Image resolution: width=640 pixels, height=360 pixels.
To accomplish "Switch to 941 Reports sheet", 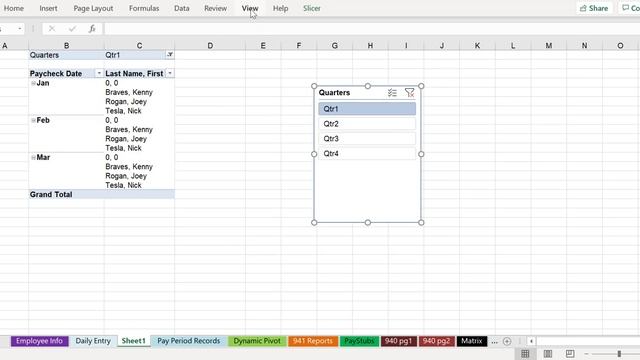I will coord(313,341).
